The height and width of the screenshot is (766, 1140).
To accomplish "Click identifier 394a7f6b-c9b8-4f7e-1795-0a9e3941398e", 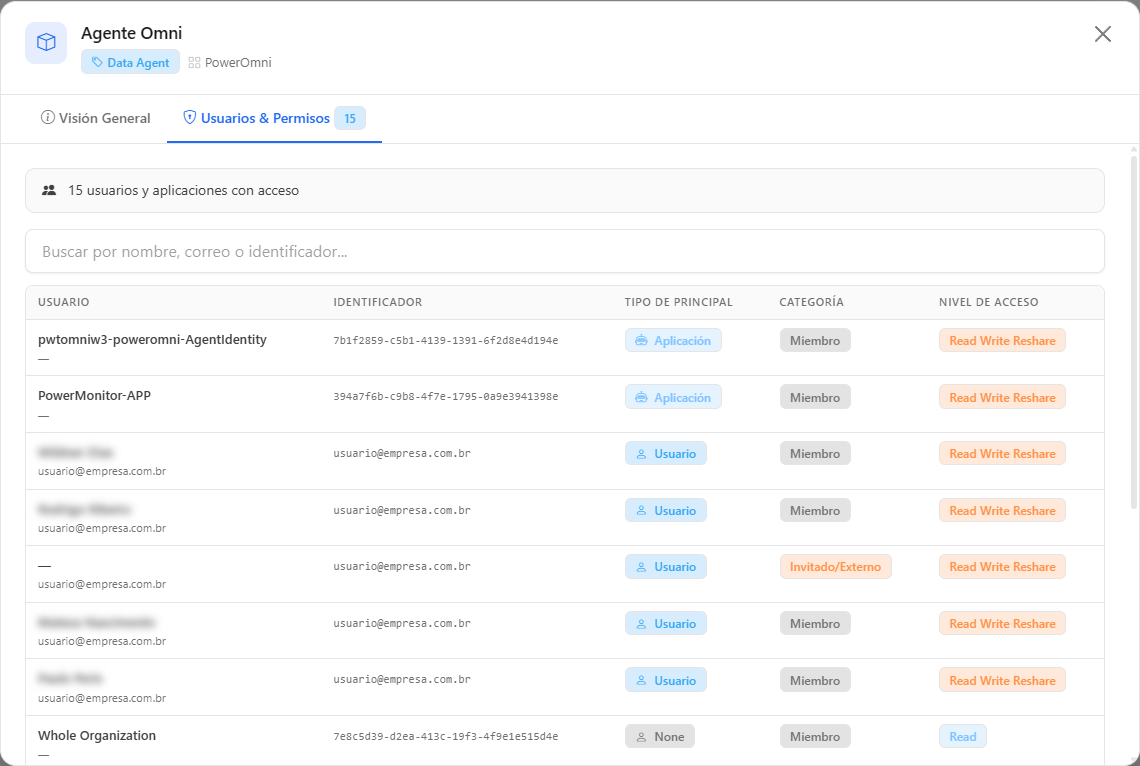I will click(446, 397).
